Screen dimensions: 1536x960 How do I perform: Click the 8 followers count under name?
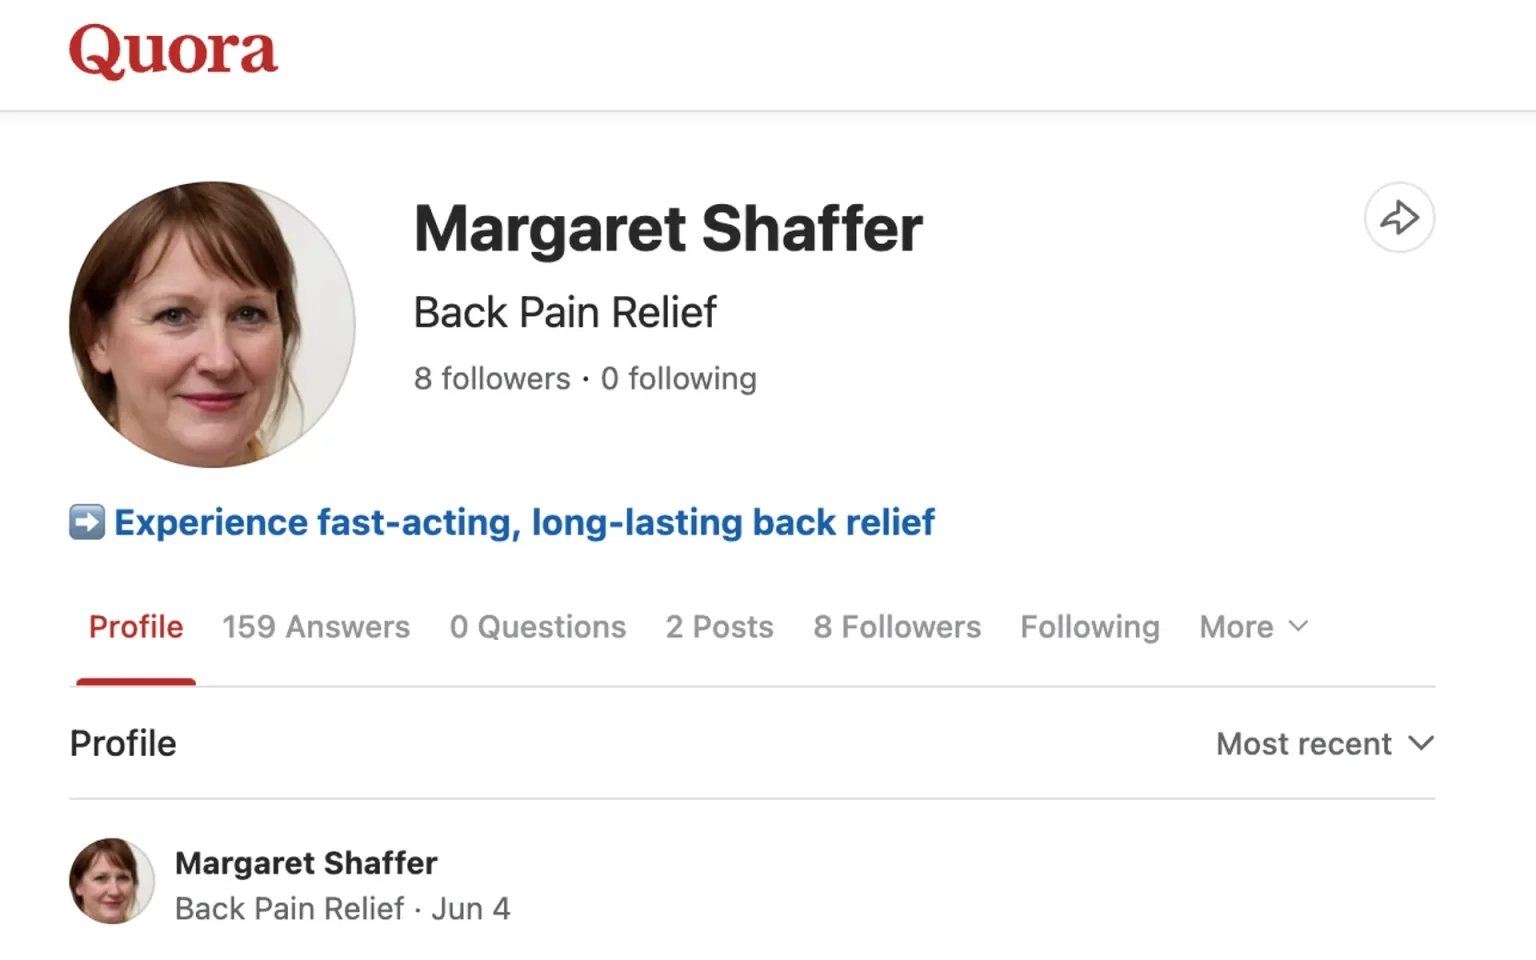492,379
